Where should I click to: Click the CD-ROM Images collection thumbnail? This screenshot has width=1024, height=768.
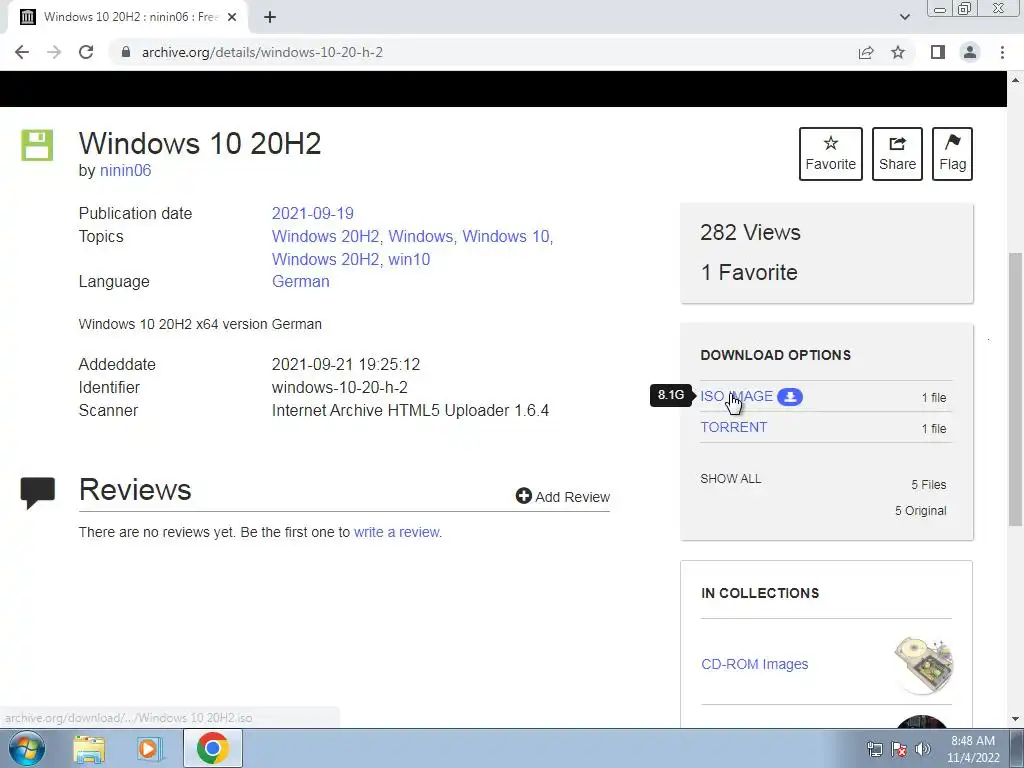(x=924, y=665)
